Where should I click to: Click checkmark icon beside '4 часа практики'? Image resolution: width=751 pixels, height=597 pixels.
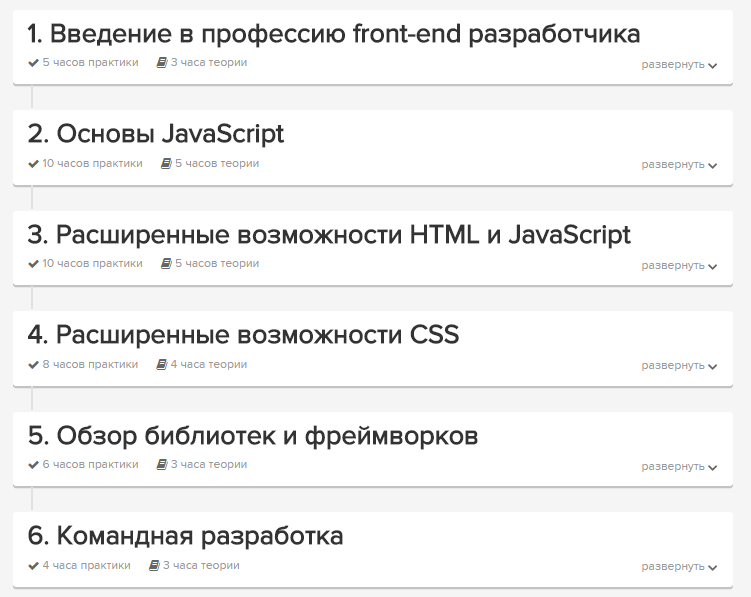(x=34, y=566)
